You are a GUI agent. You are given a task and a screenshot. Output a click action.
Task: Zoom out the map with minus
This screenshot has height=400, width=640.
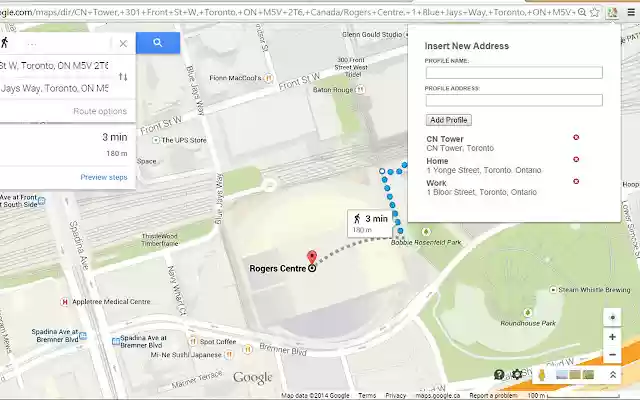point(612,355)
